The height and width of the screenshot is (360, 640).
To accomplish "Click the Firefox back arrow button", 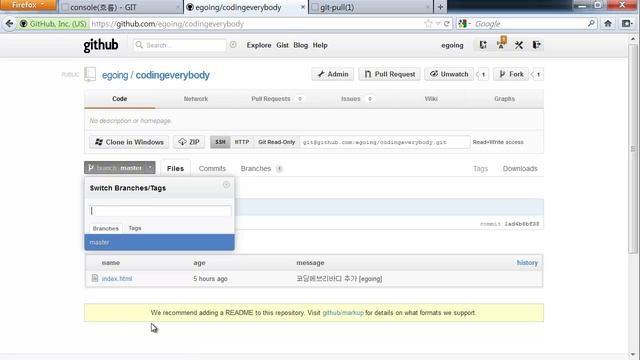I will pos(9,24).
